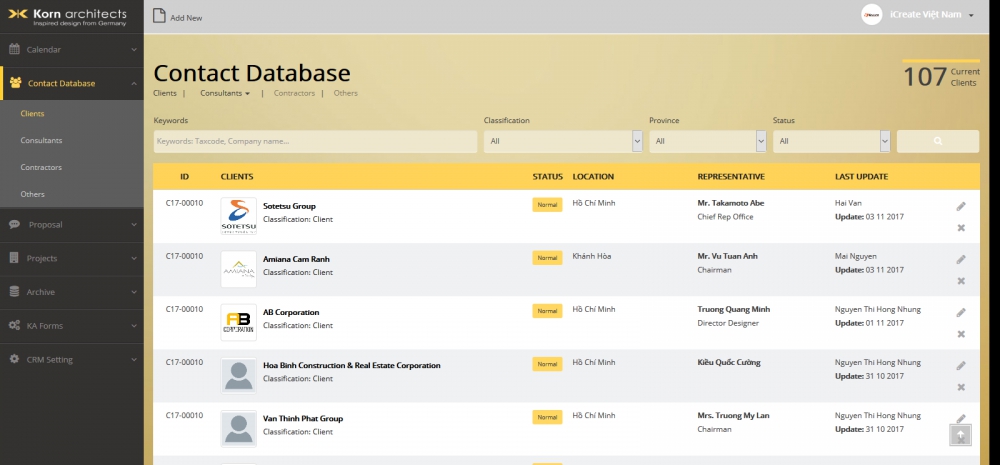Click Amiana Cam Ranh's Normal status badge
Viewport: 1000px width, 465px height.
pyautogui.click(x=547, y=258)
